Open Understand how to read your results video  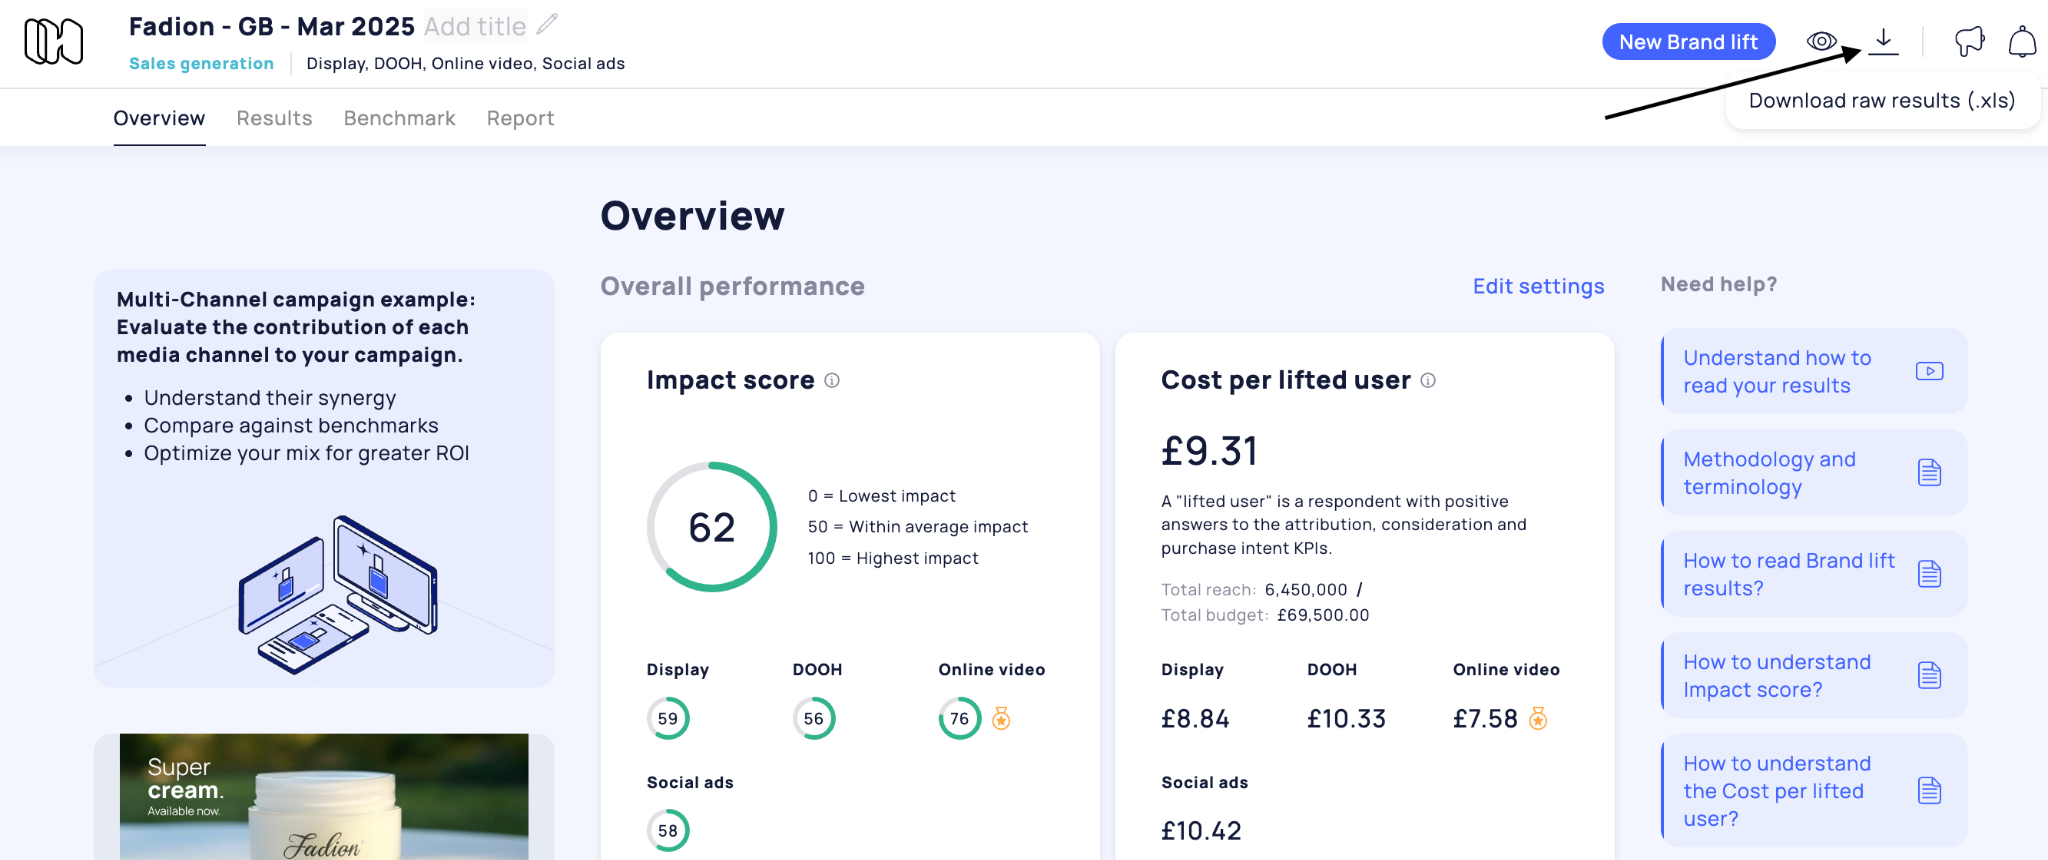(1813, 371)
